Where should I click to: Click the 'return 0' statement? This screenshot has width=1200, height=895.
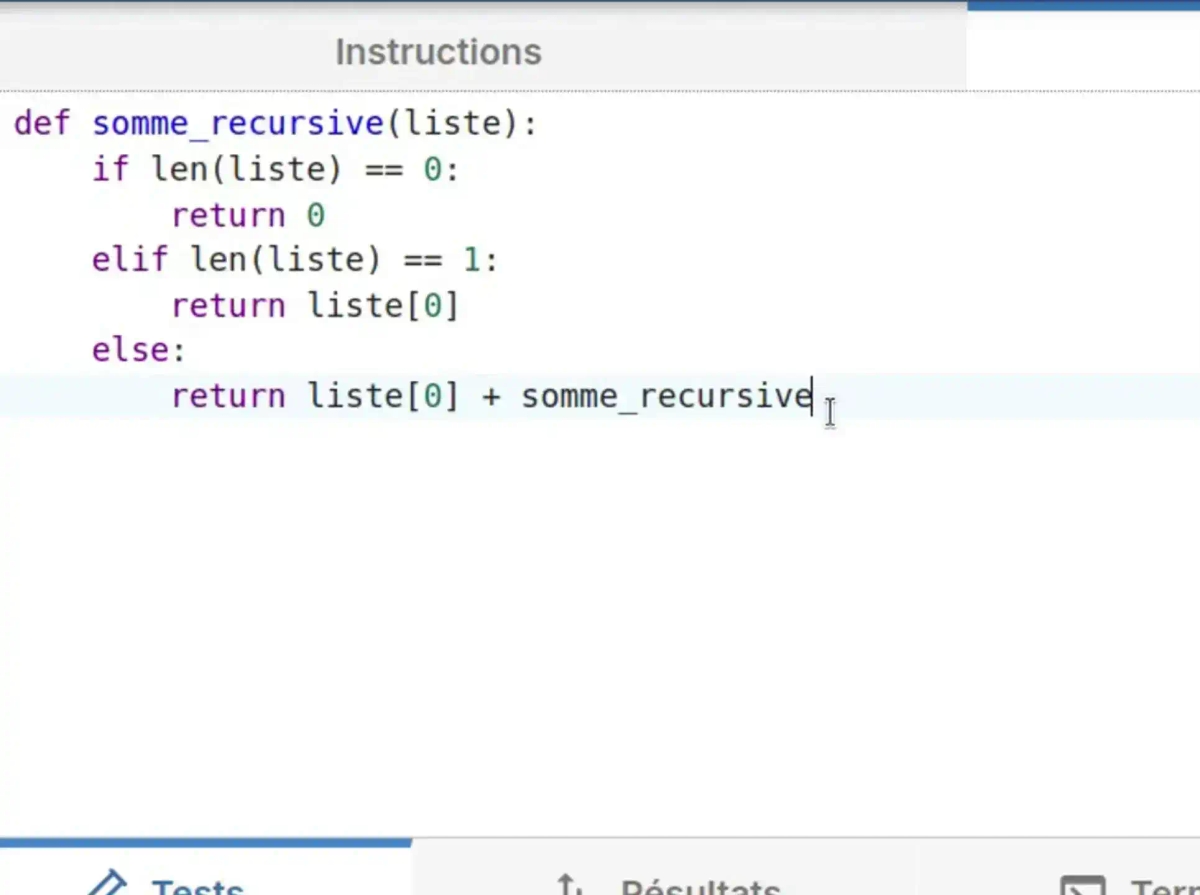[x=248, y=215]
